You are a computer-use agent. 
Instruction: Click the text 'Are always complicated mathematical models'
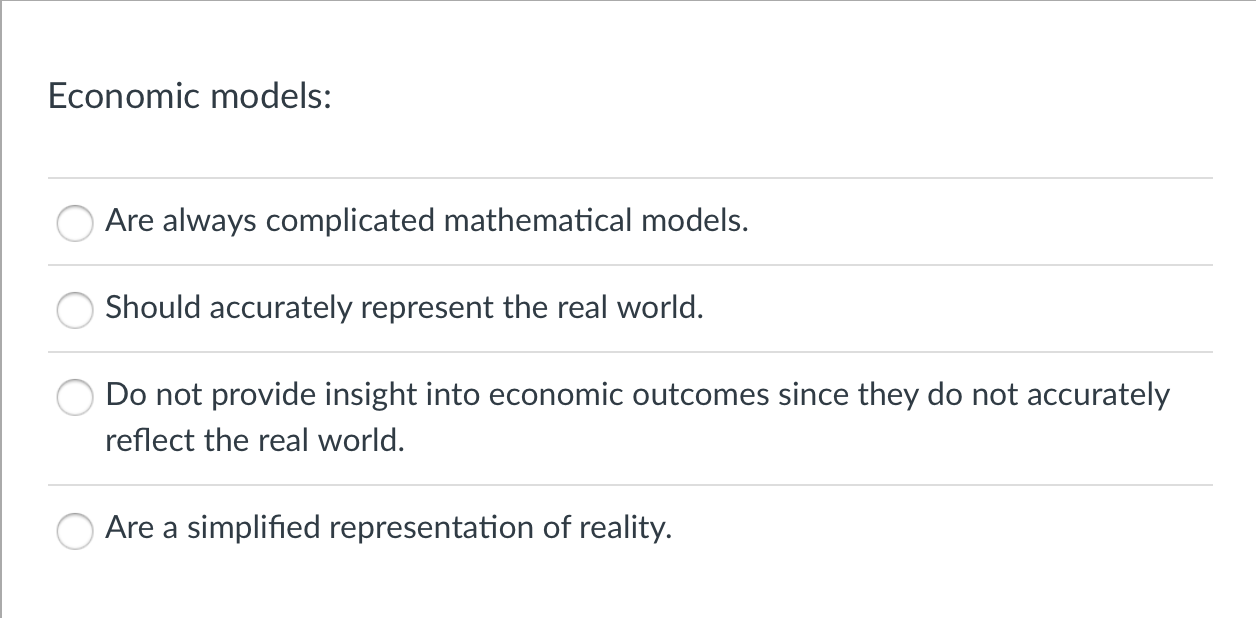[x=426, y=221]
